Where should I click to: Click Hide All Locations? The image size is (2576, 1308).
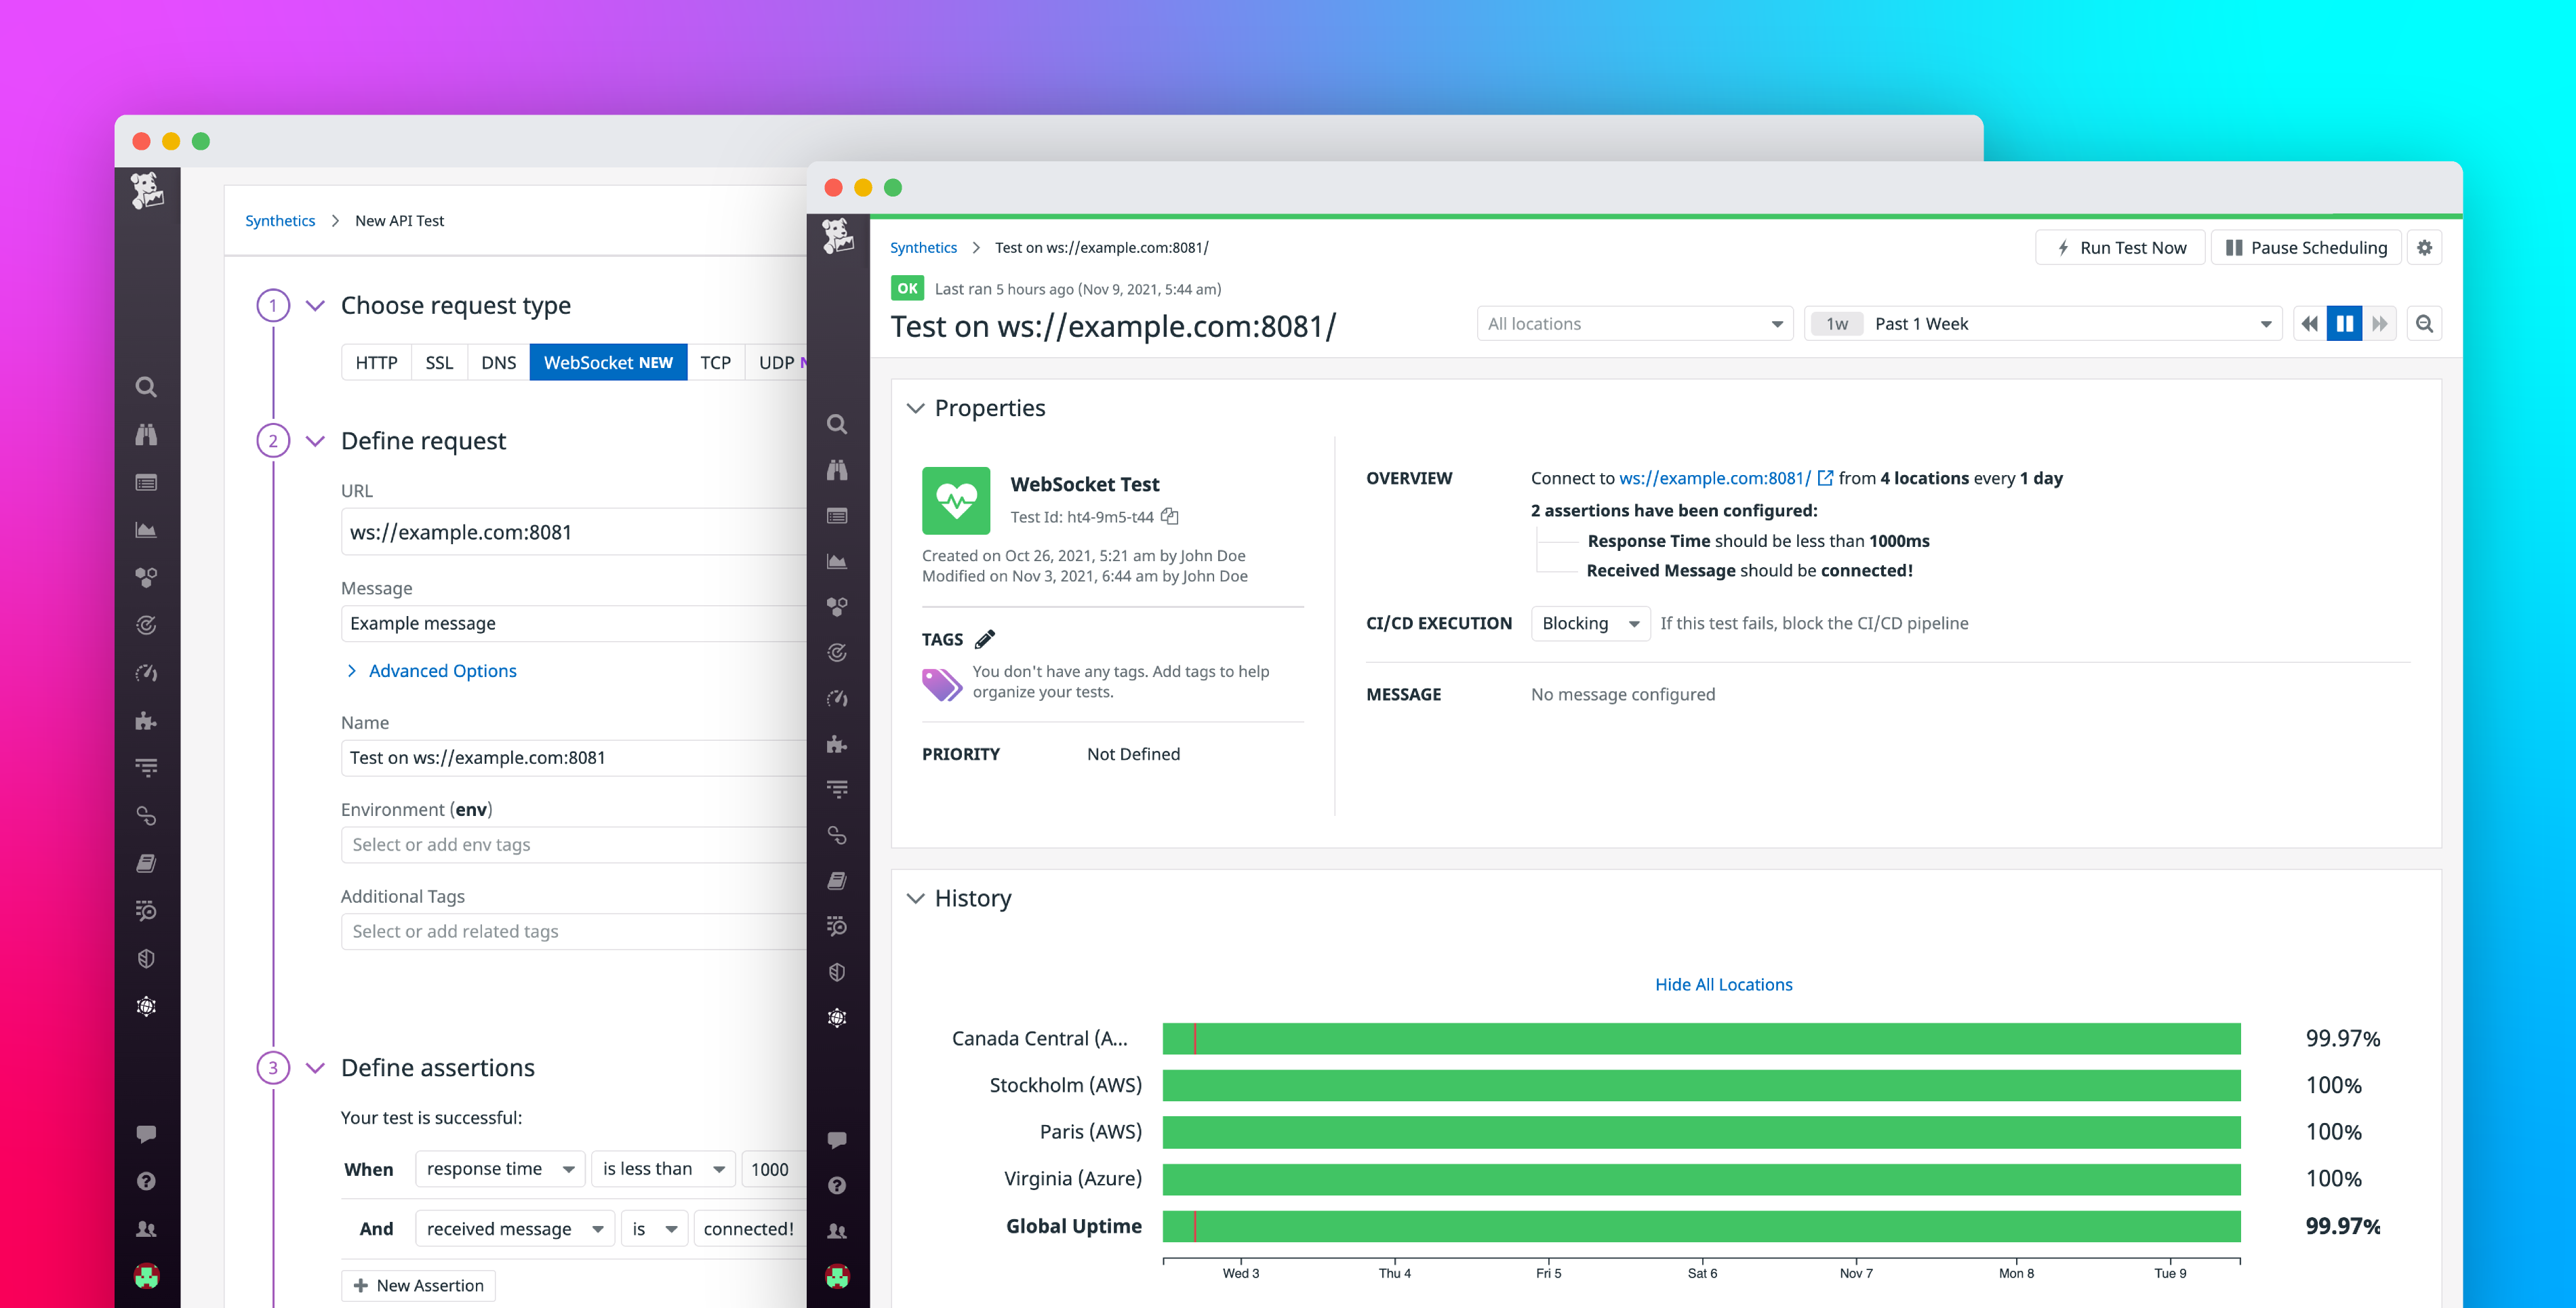[x=1724, y=984]
